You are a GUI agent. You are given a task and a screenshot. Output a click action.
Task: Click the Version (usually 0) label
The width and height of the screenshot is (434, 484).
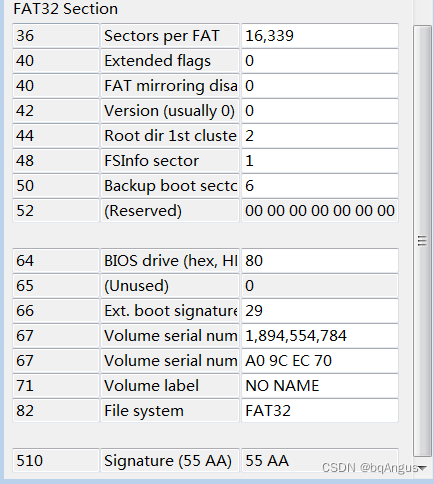coord(170,111)
